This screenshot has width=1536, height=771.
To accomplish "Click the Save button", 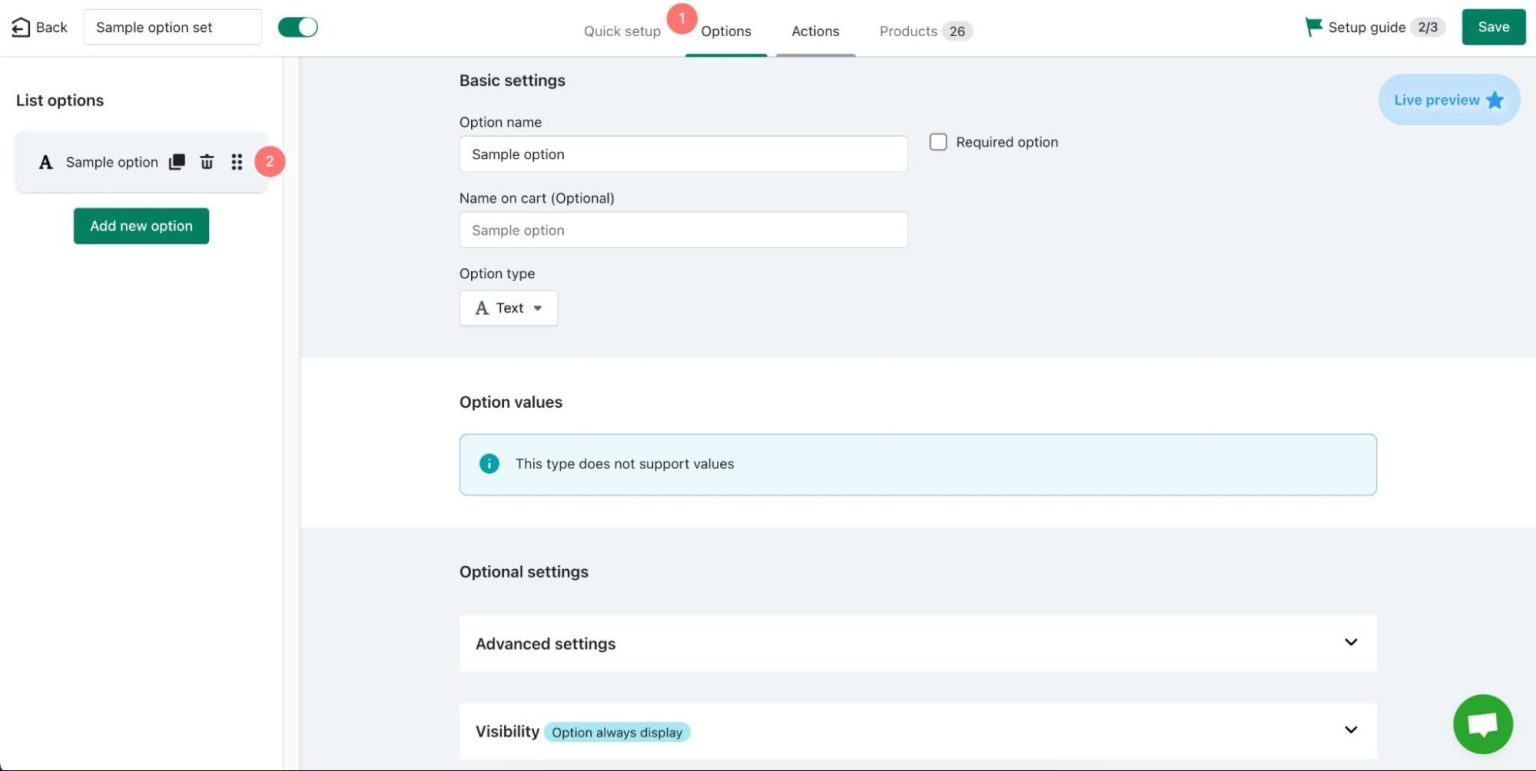I will (1492, 27).
